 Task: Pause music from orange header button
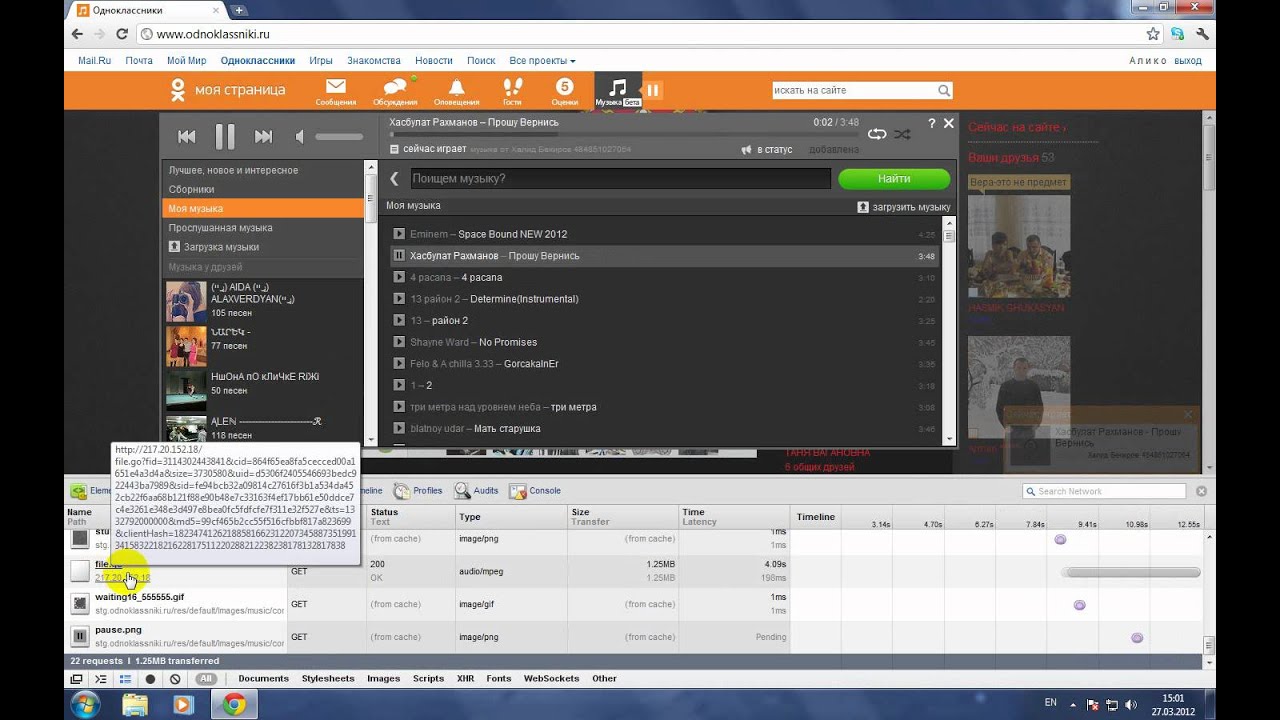[652, 91]
